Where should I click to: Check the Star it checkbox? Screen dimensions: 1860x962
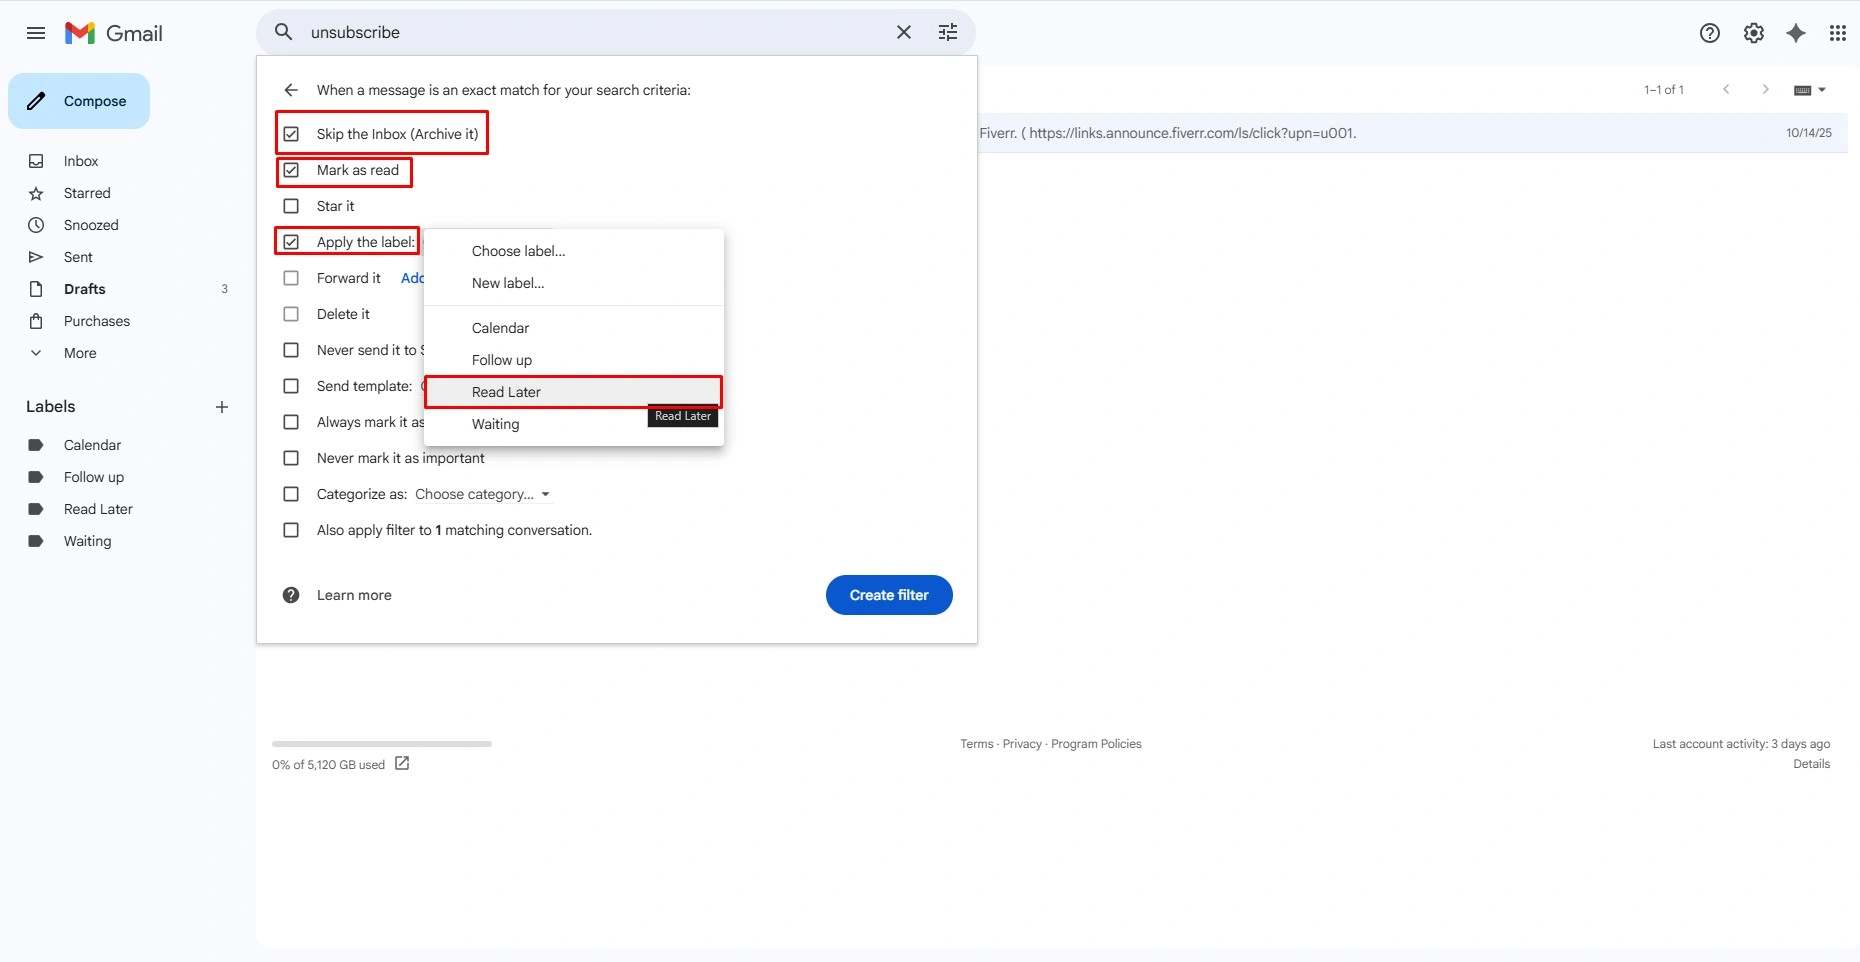tap(291, 206)
